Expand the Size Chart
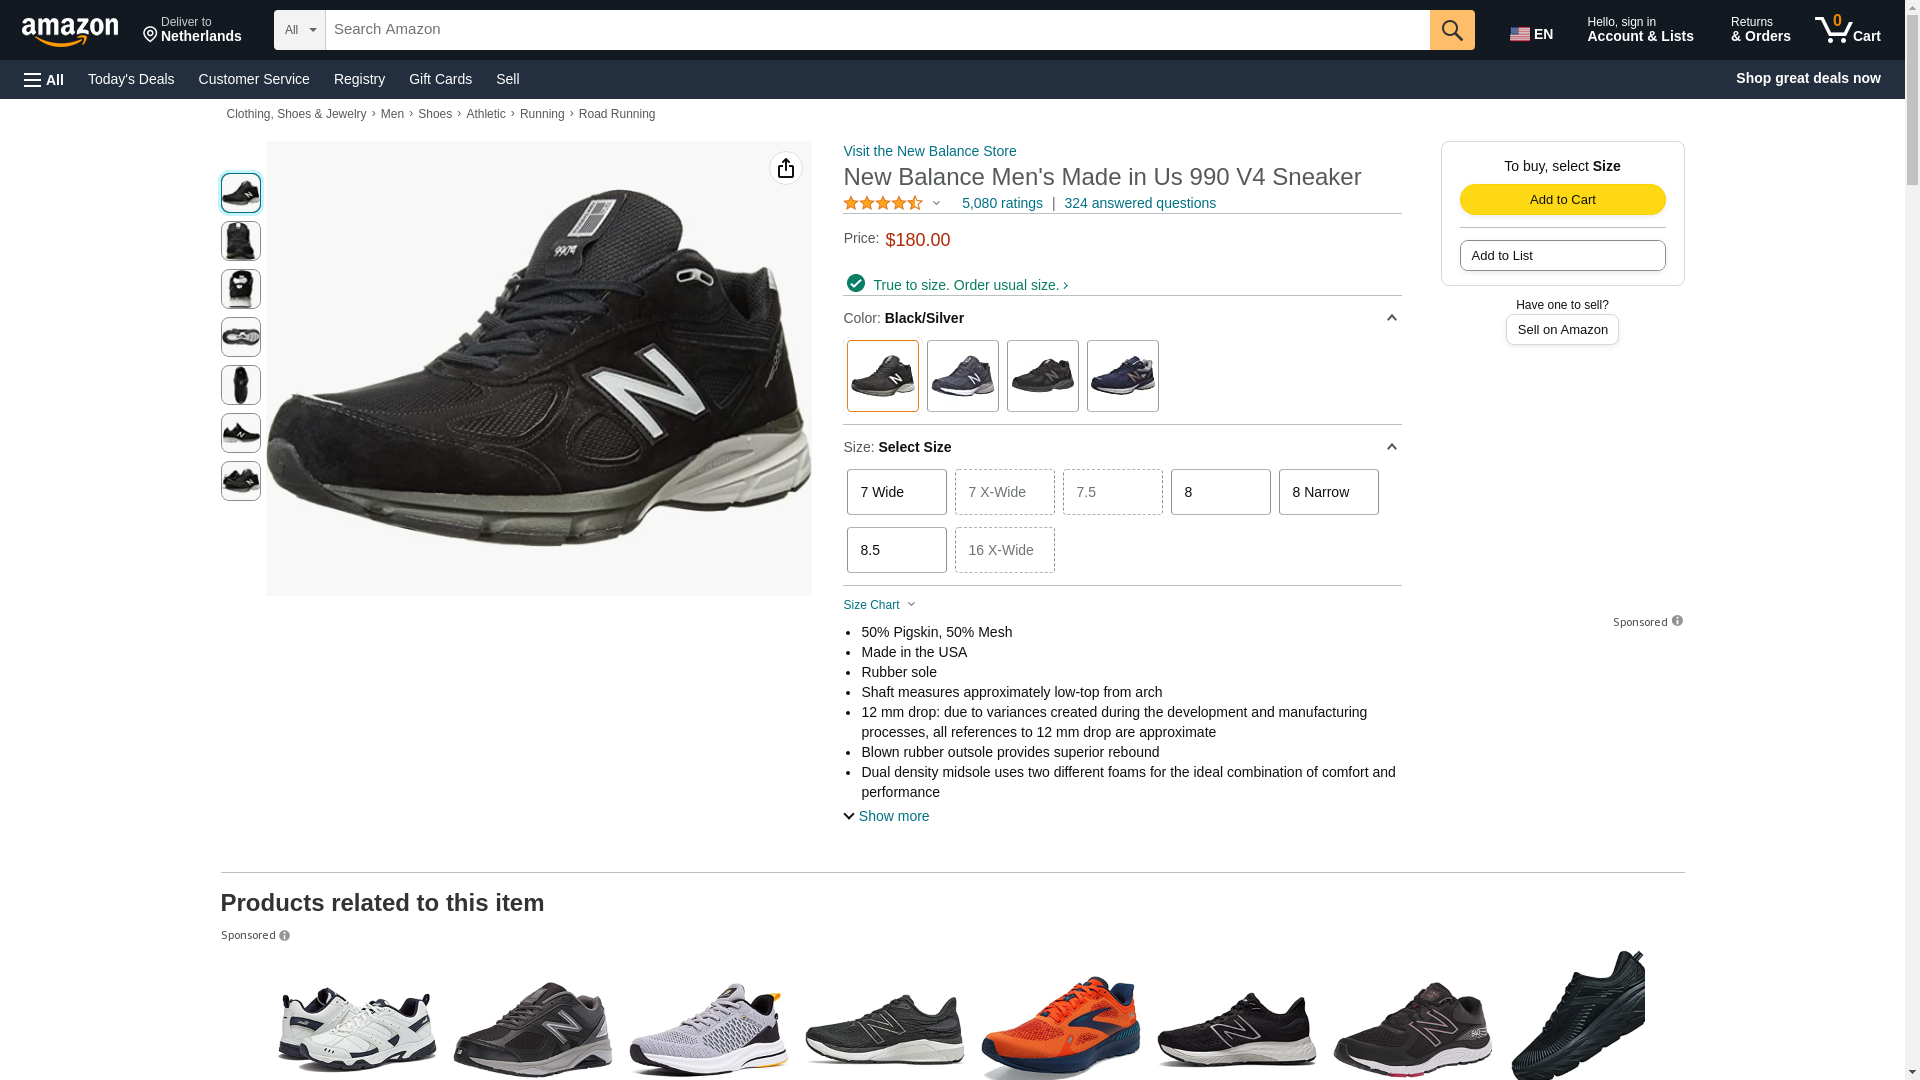 [x=879, y=605]
